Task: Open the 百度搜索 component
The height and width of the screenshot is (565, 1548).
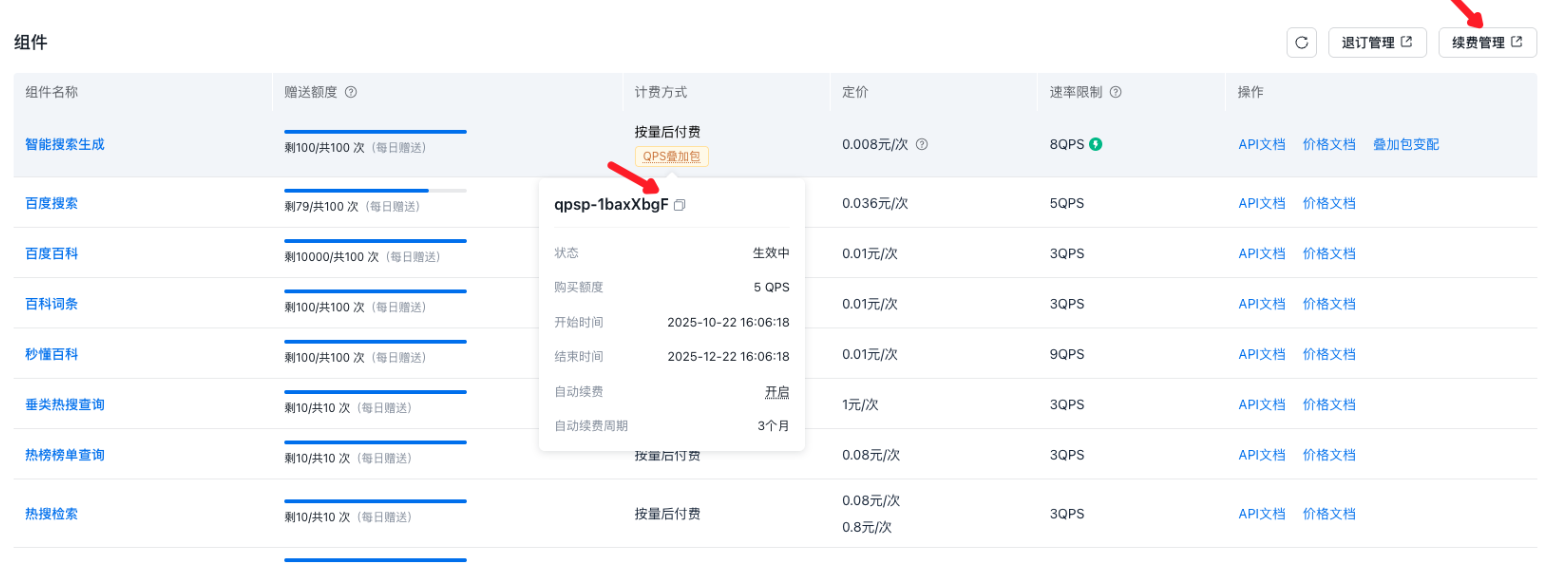Action: click(51, 203)
